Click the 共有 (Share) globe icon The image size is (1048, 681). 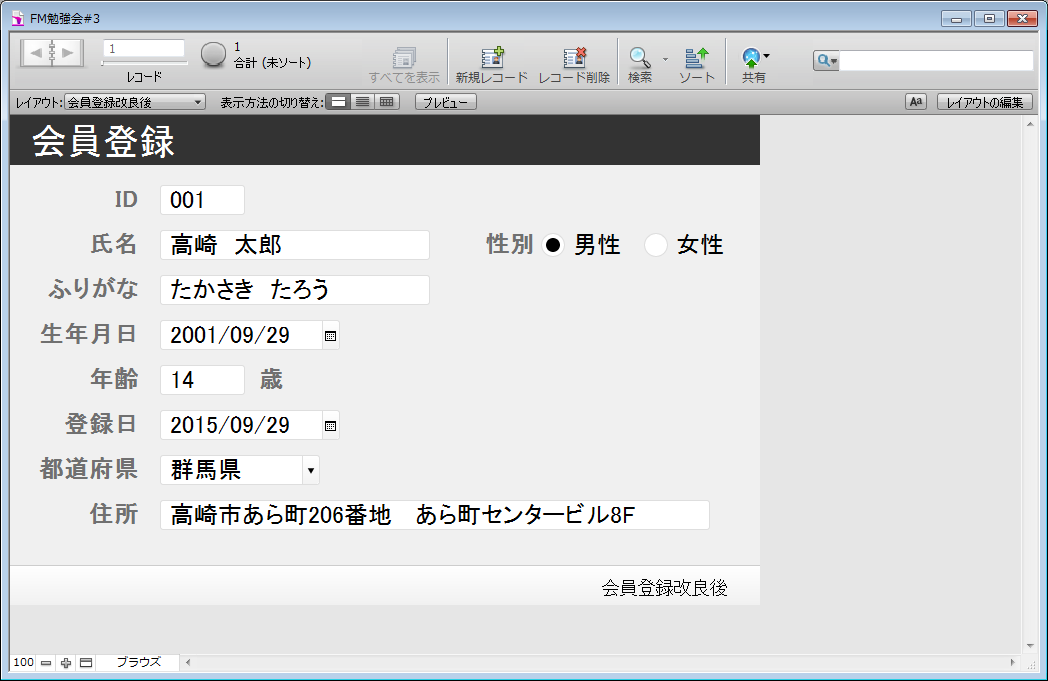coord(752,58)
